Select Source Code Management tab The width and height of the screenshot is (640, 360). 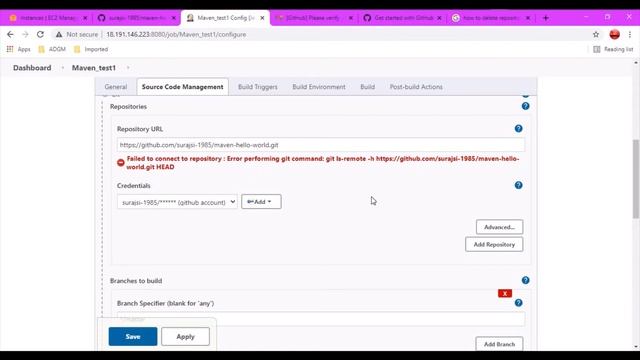point(182,87)
